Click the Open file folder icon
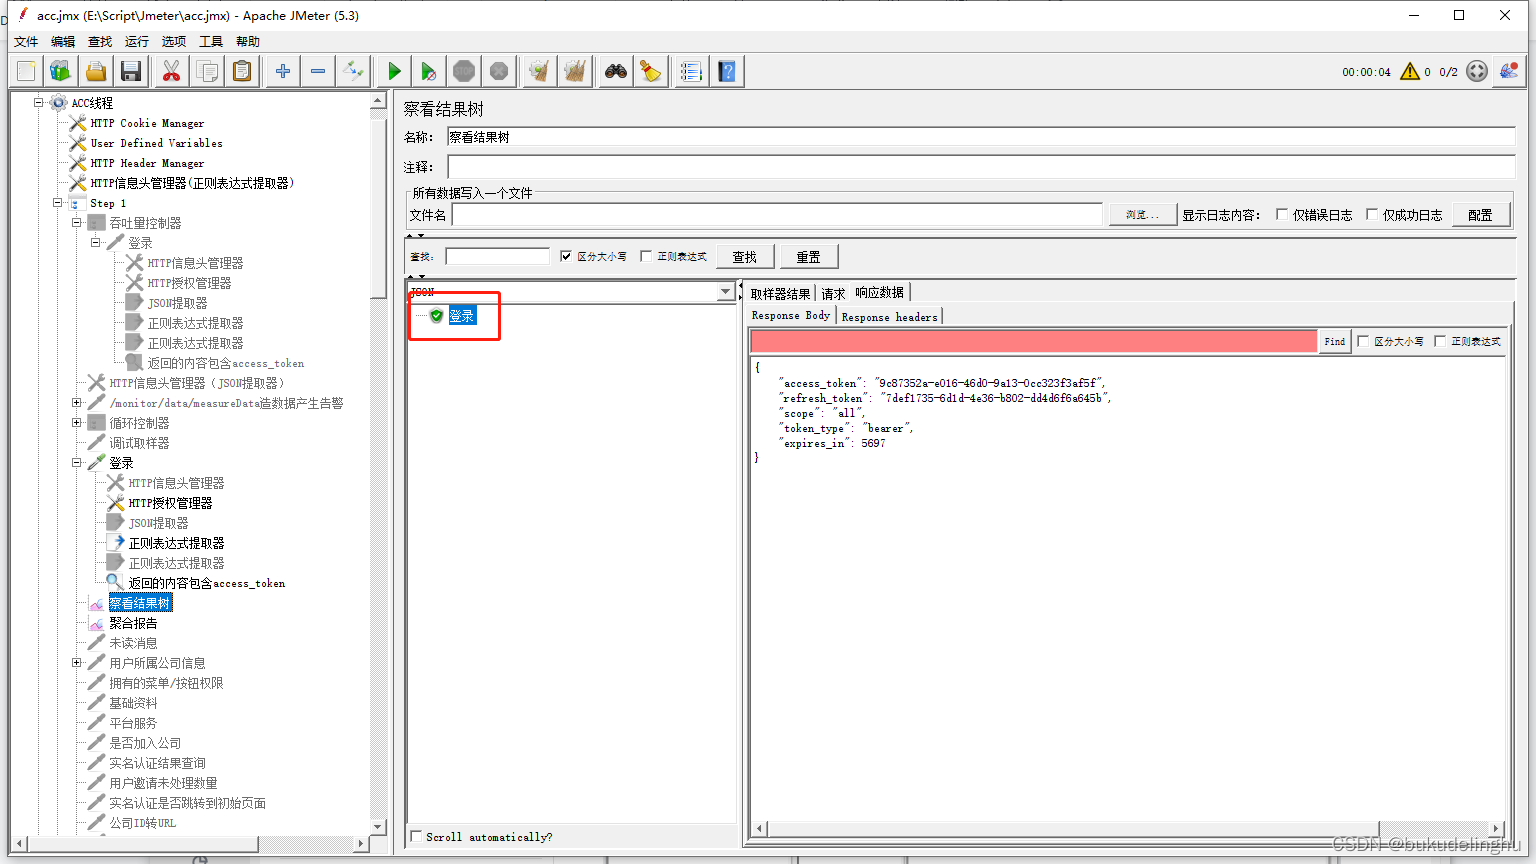 pos(96,71)
